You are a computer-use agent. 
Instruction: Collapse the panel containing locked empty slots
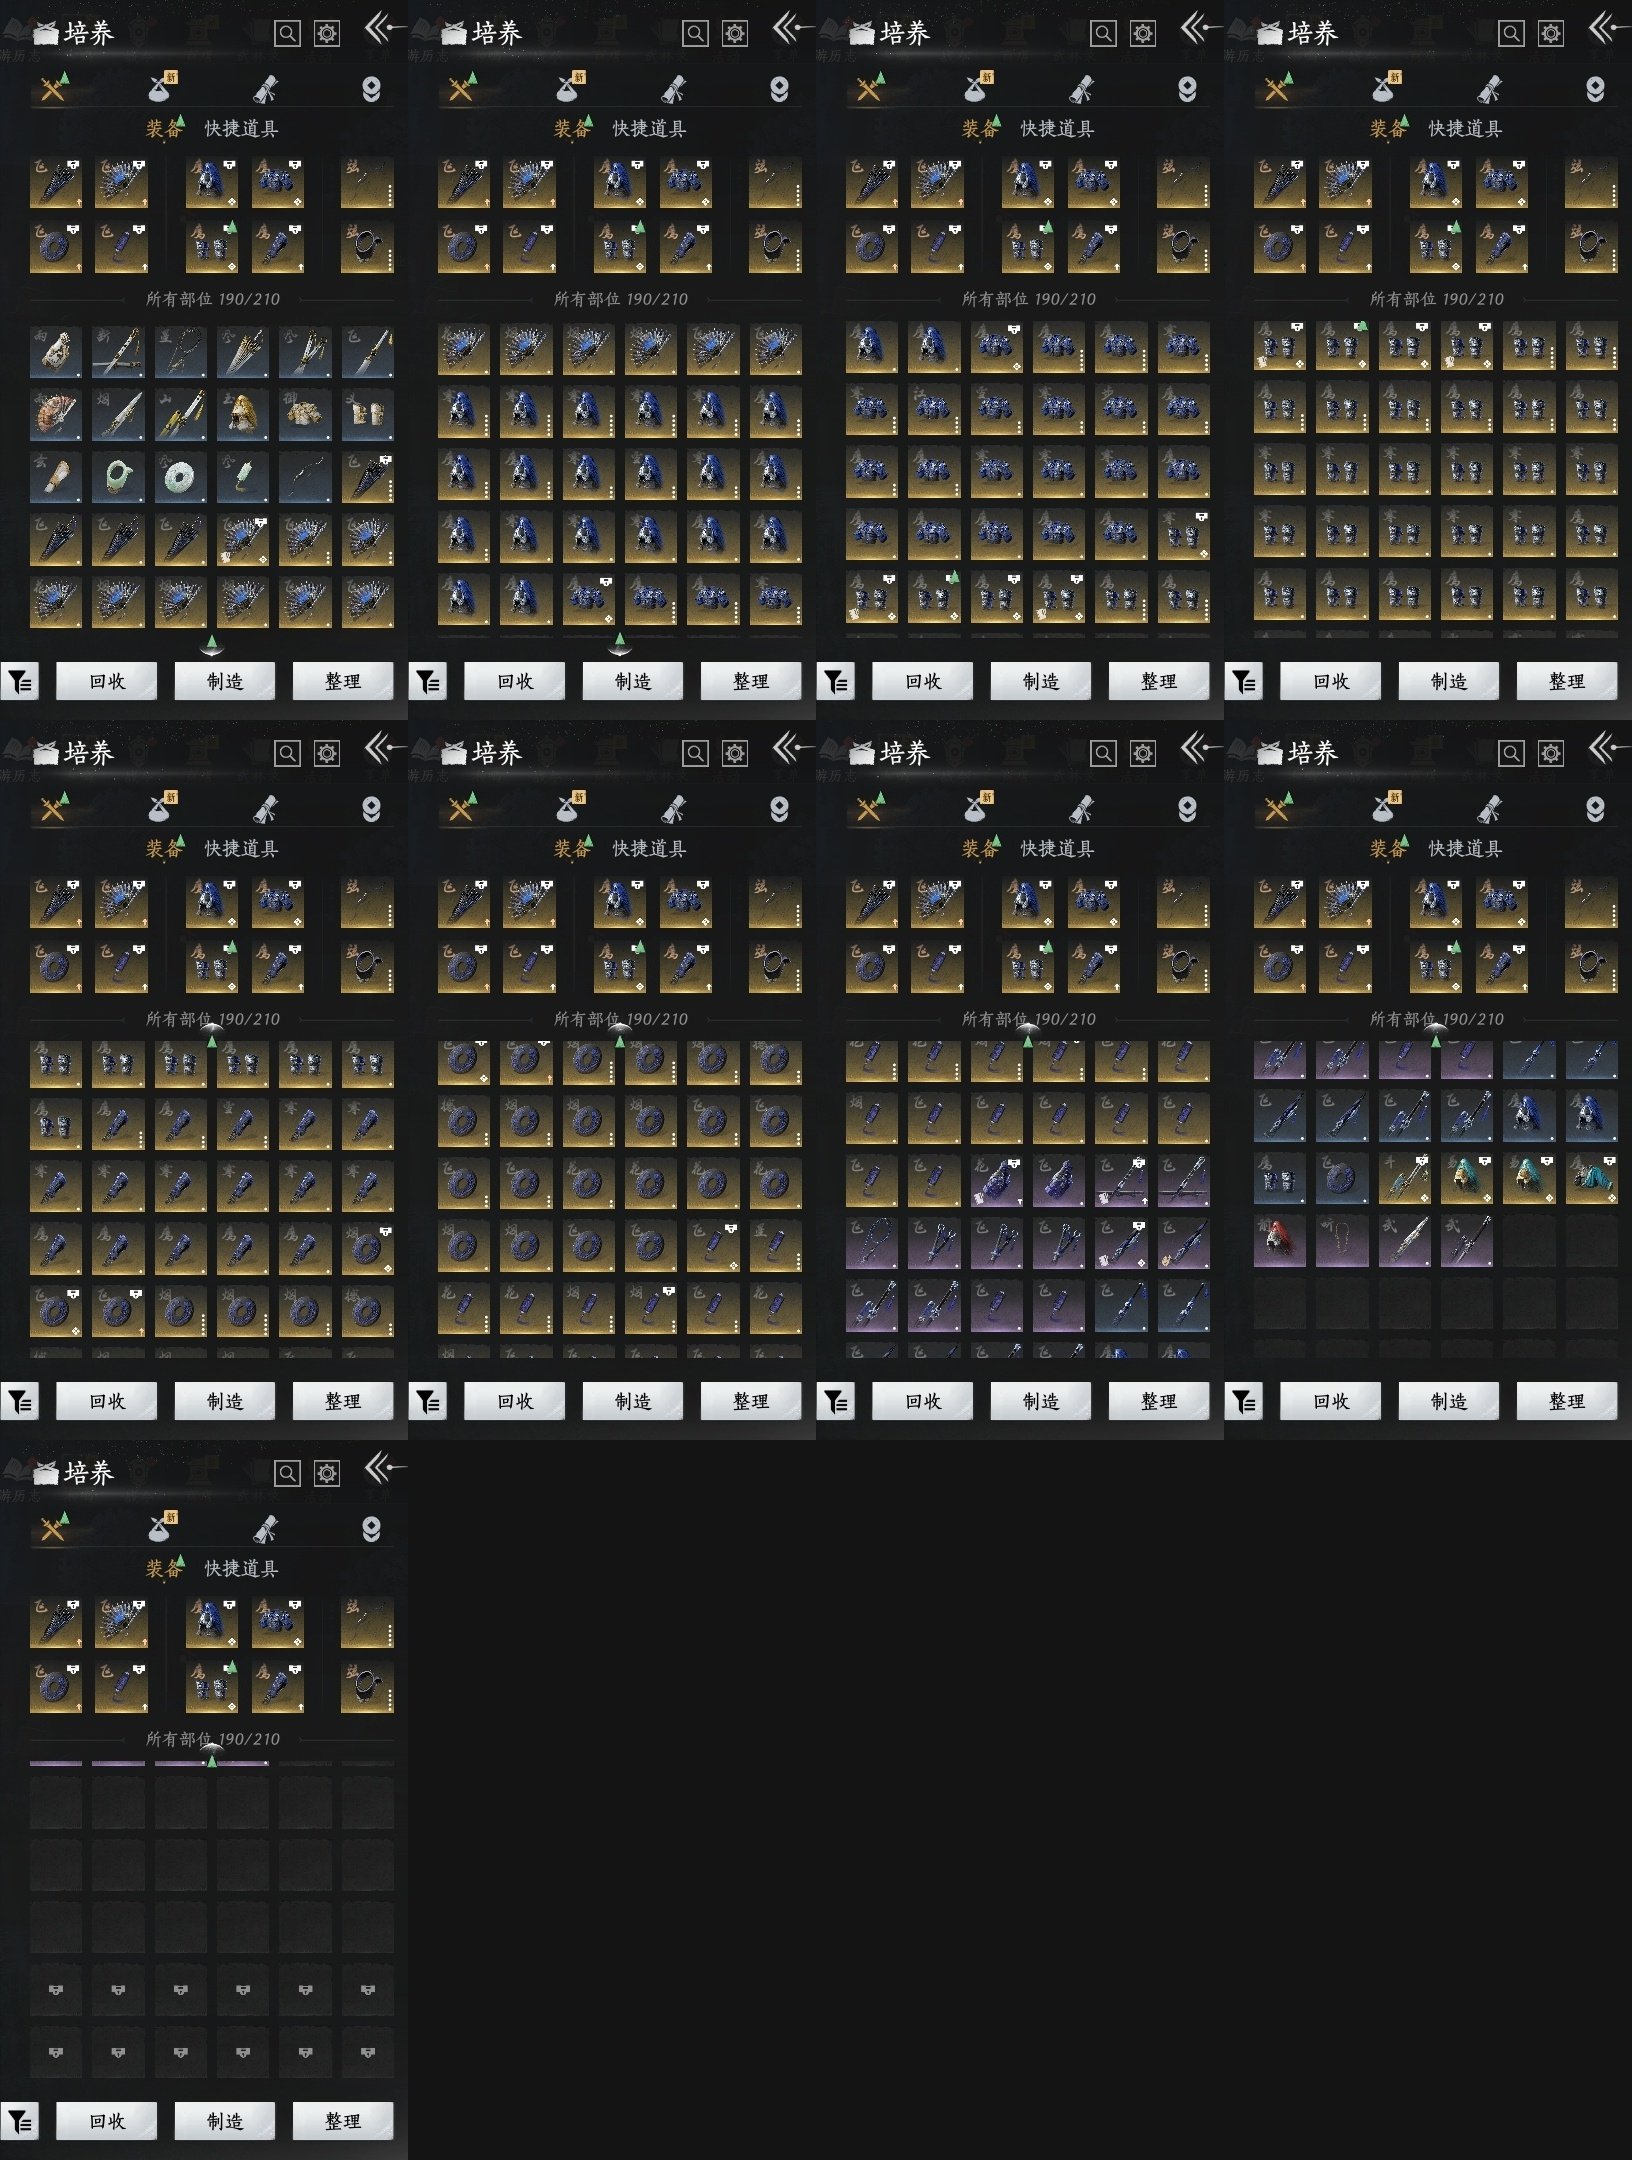tap(383, 1469)
